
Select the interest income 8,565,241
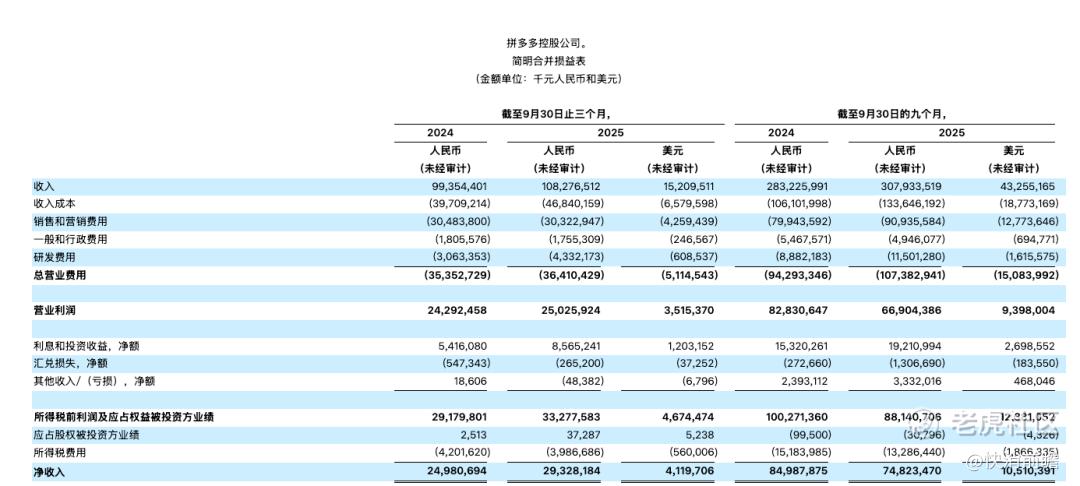574,346
